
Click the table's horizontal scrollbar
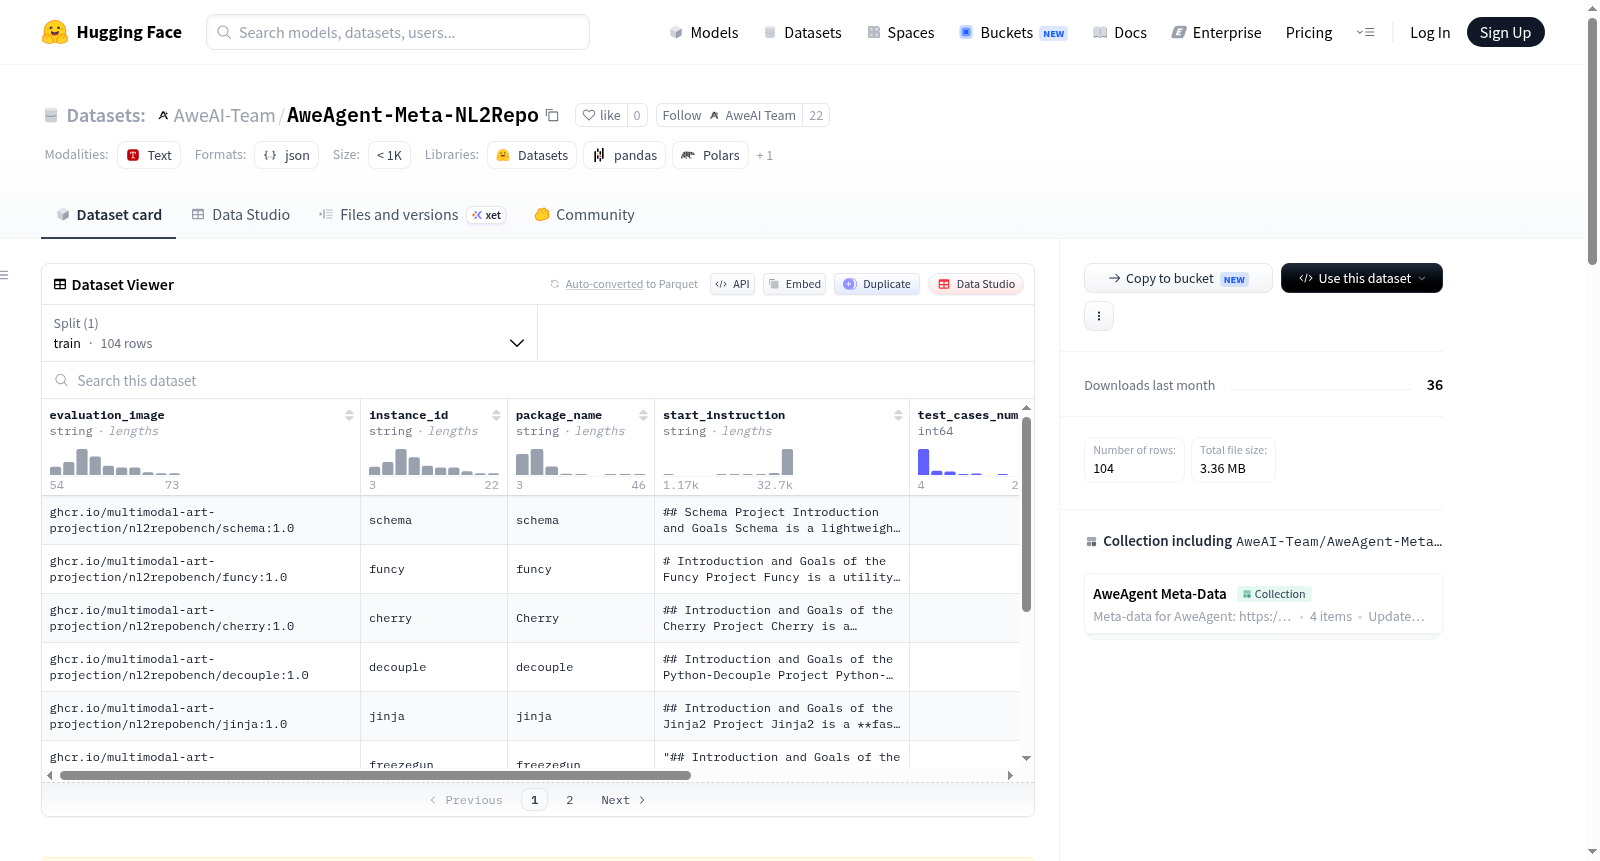[x=375, y=775]
